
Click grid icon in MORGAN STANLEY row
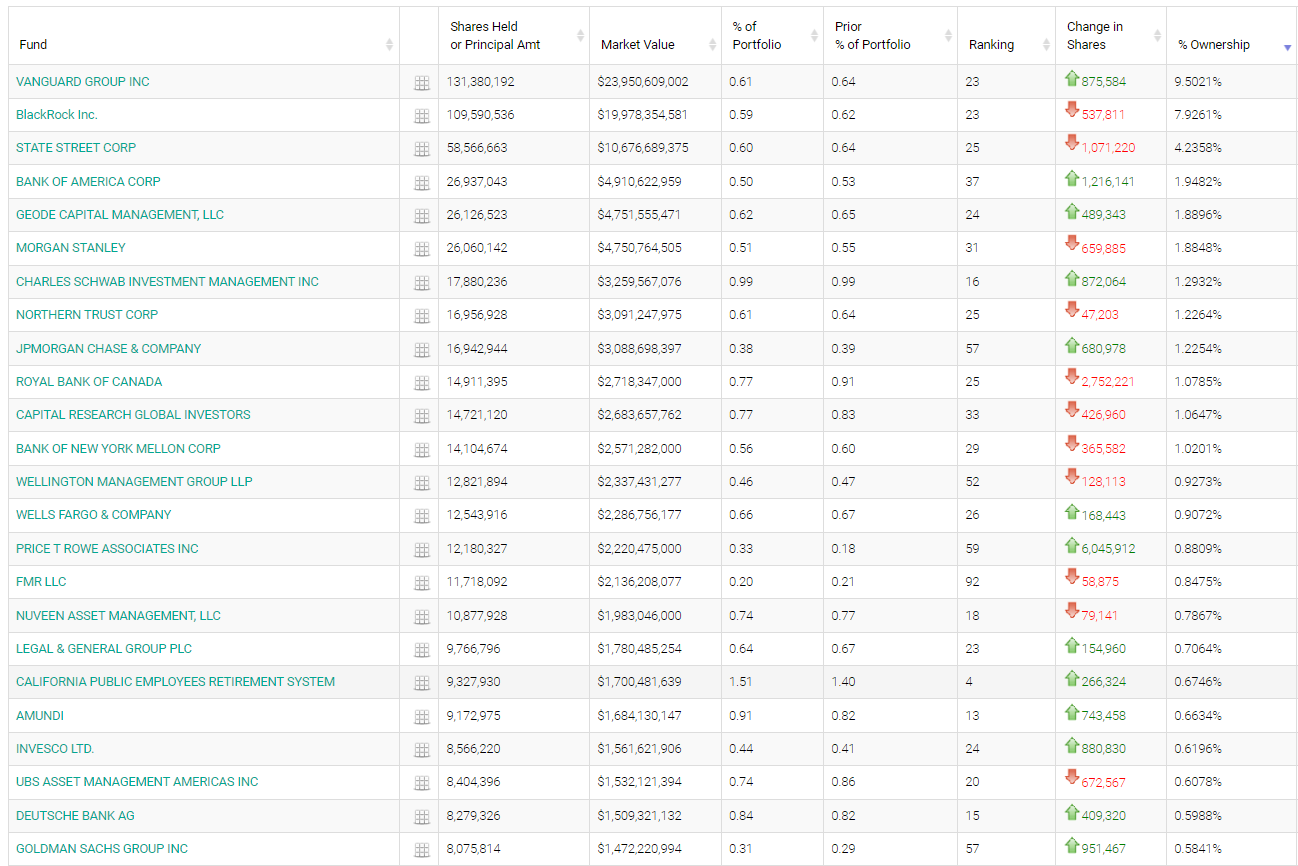coord(421,249)
